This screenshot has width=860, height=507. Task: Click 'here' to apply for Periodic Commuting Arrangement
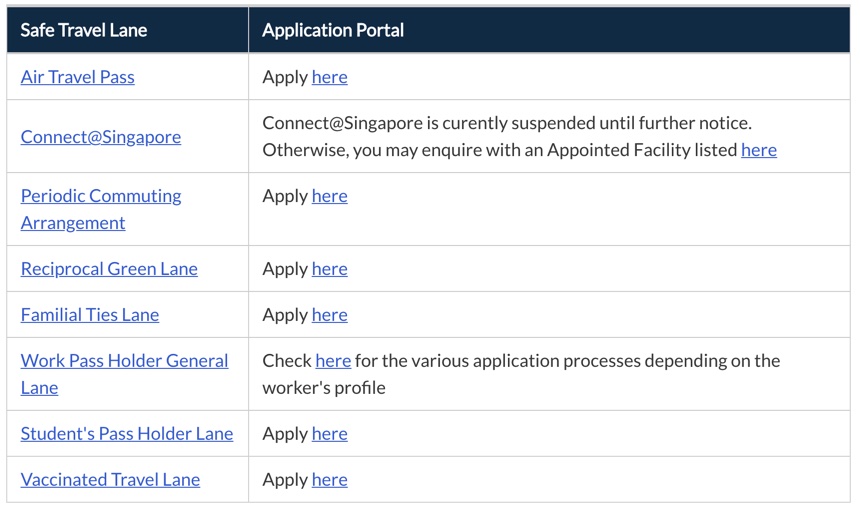point(329,196)
